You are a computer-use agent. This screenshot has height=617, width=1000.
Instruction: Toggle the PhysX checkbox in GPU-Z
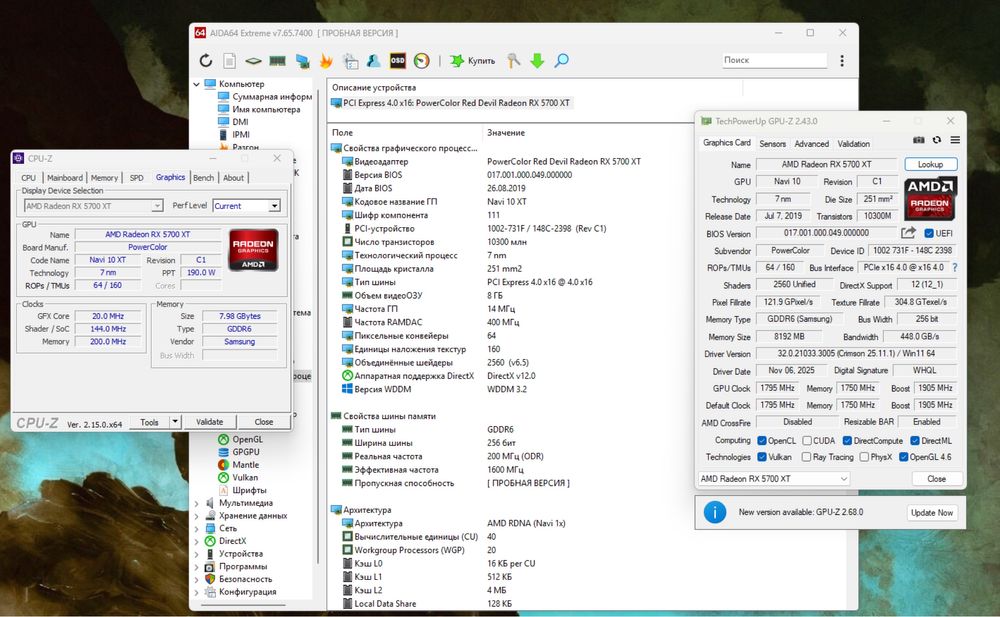coord(864,457)
